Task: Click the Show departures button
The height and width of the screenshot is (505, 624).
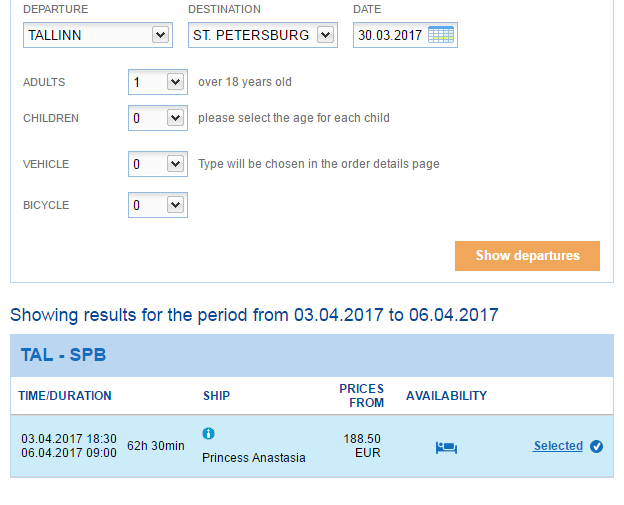Action: [x=527, y=256]
